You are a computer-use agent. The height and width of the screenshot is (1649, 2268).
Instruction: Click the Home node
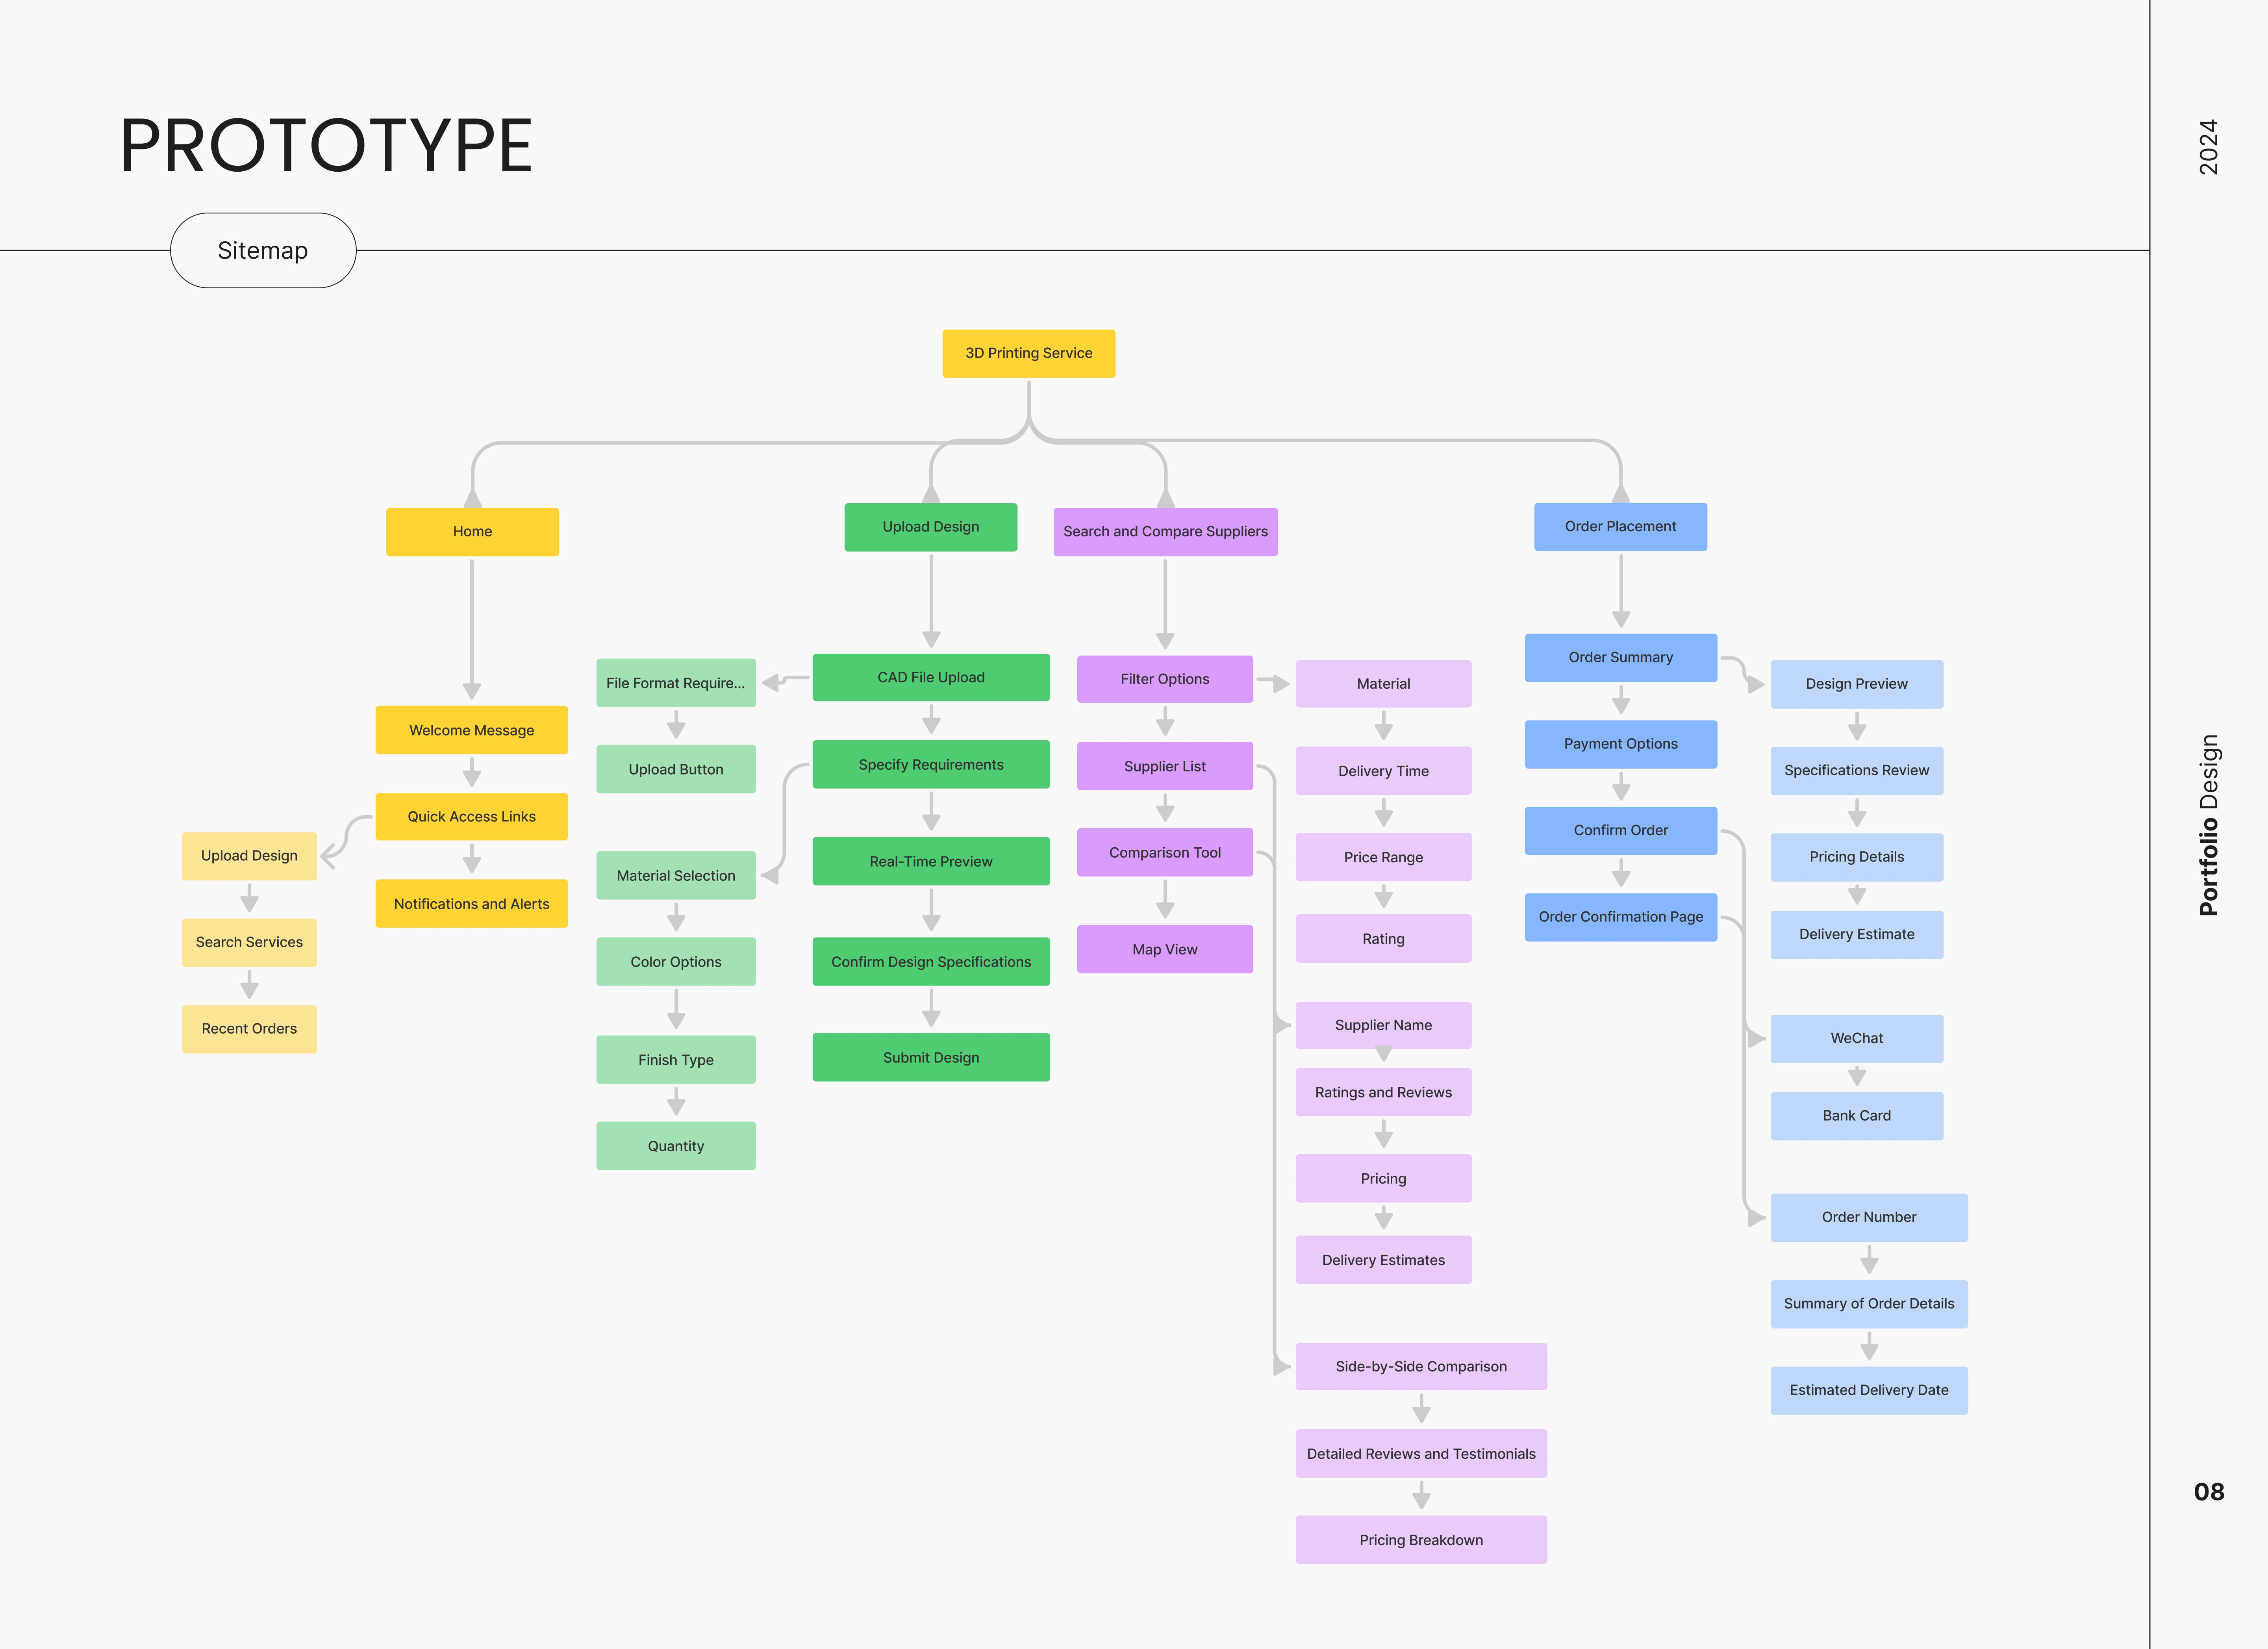[x=472, y=531]
